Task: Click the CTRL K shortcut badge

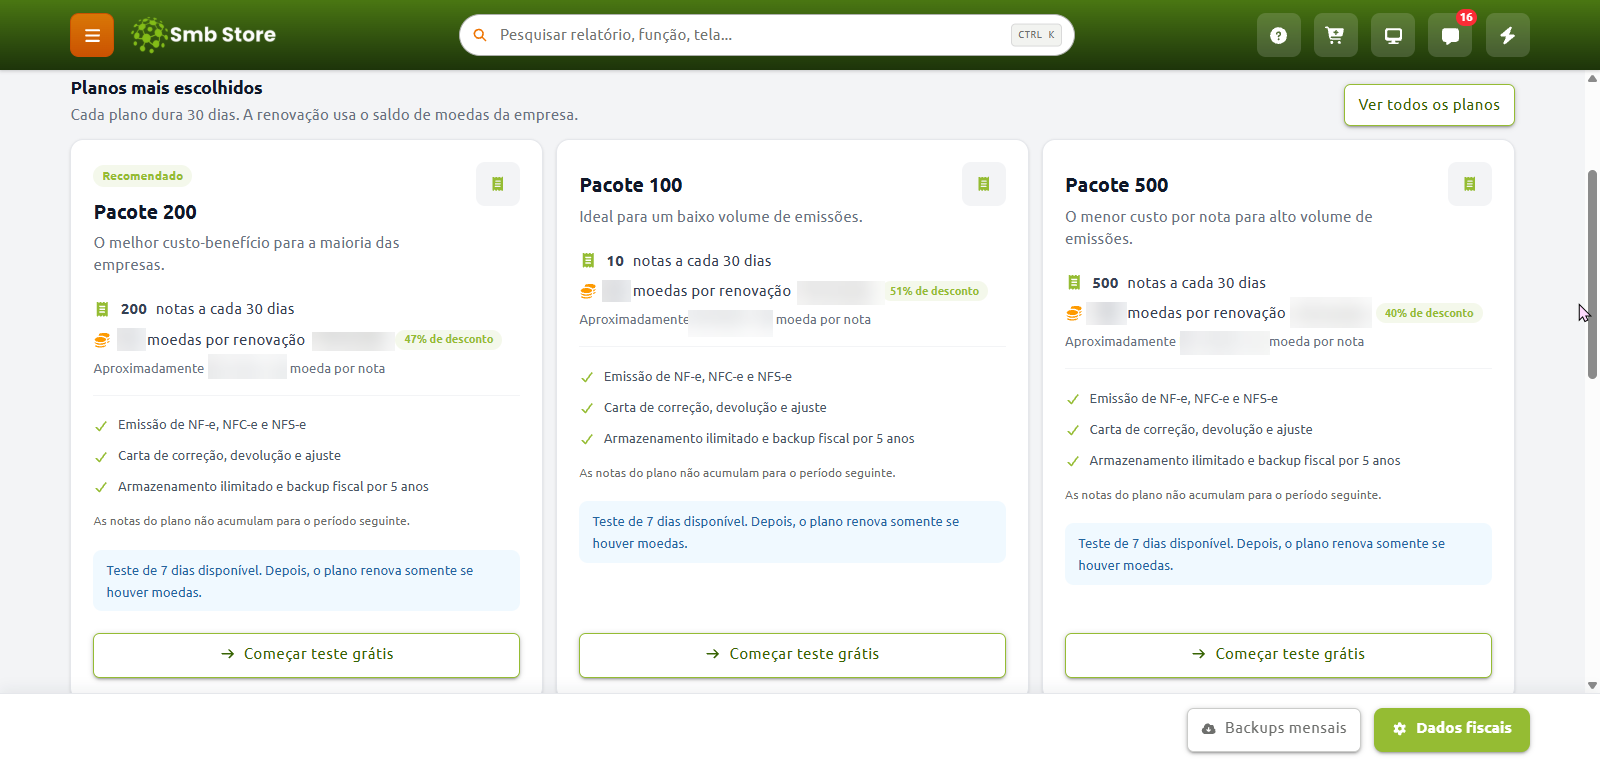Action: pos(1036,35)
